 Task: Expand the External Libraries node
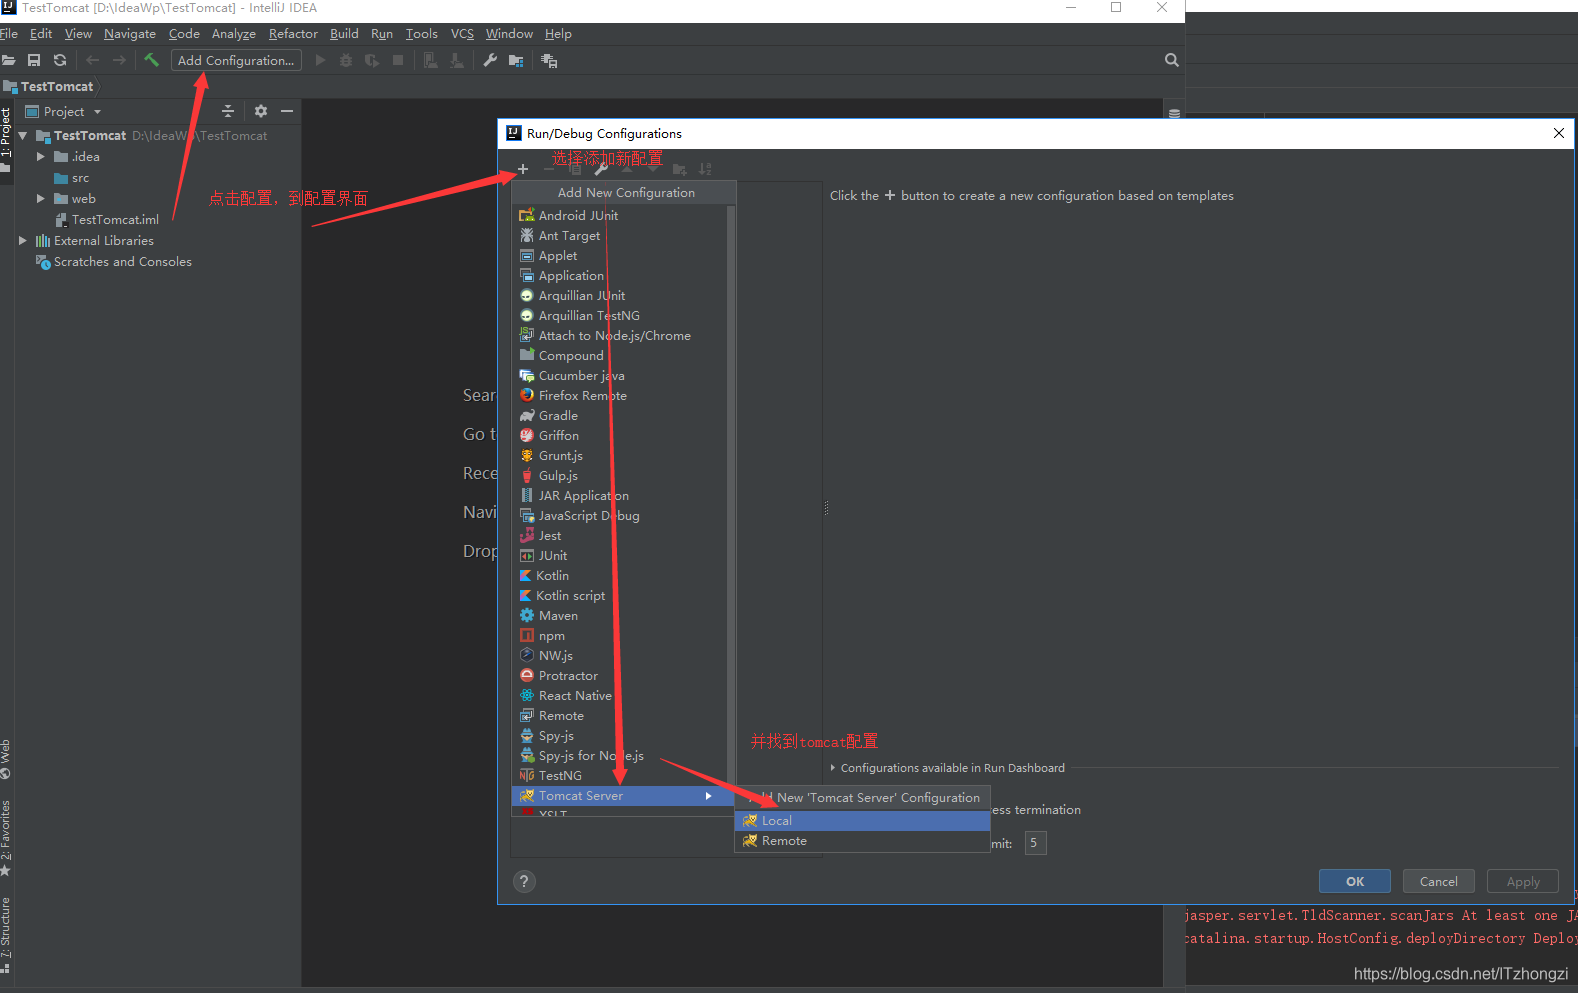[23, 240]
